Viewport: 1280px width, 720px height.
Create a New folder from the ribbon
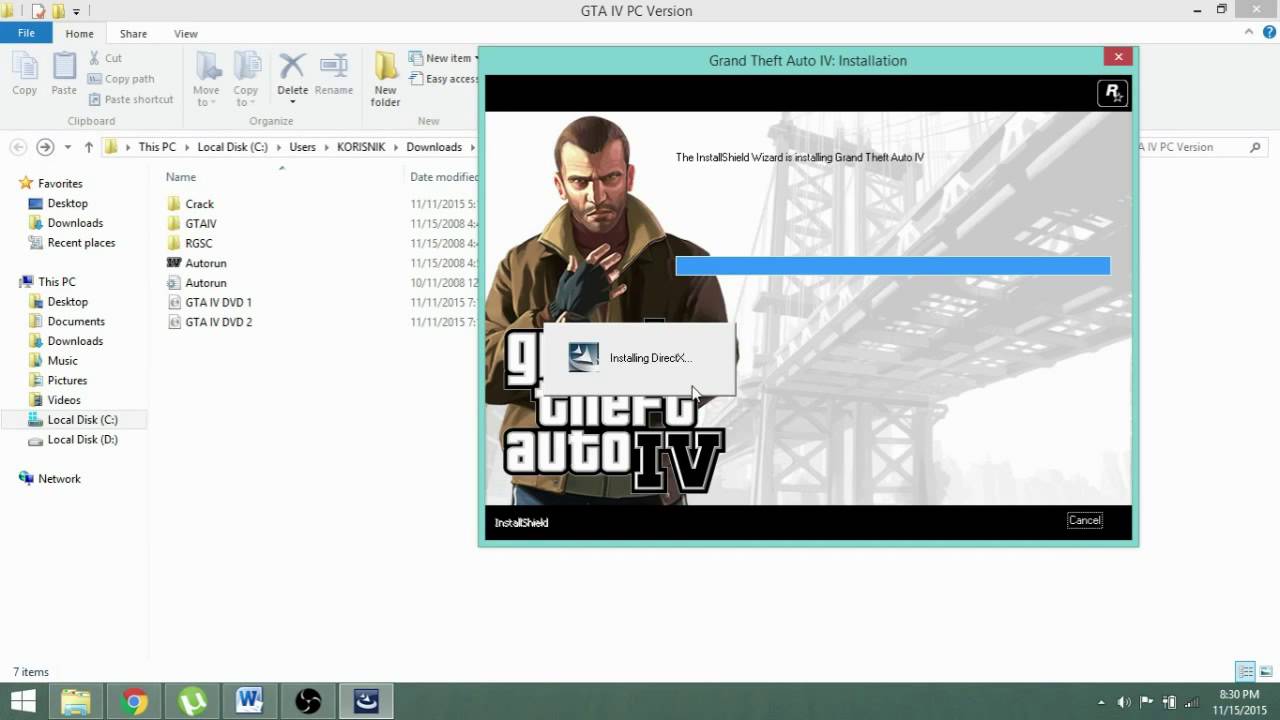pos(385,80)
